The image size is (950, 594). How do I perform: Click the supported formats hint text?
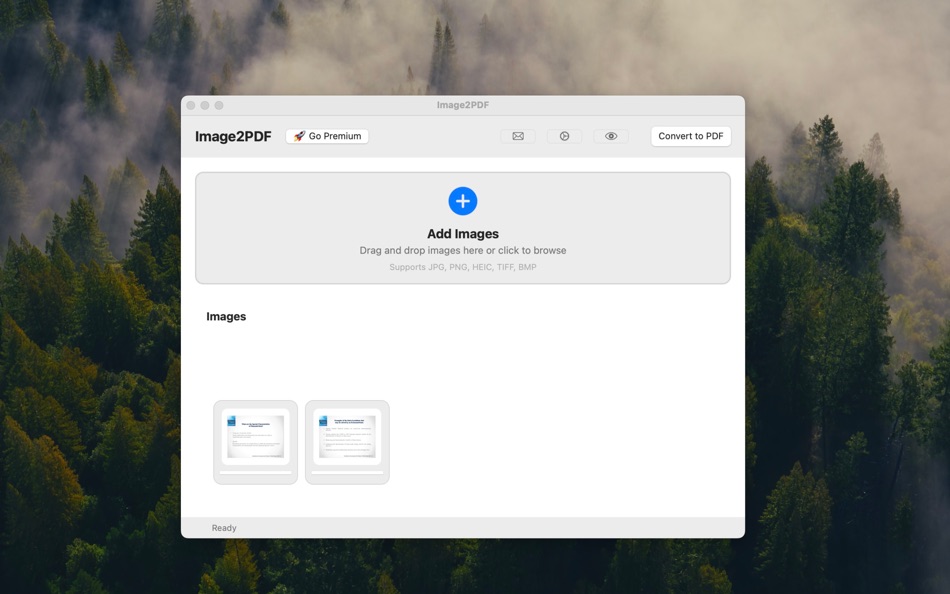click(x=462, y=267)
